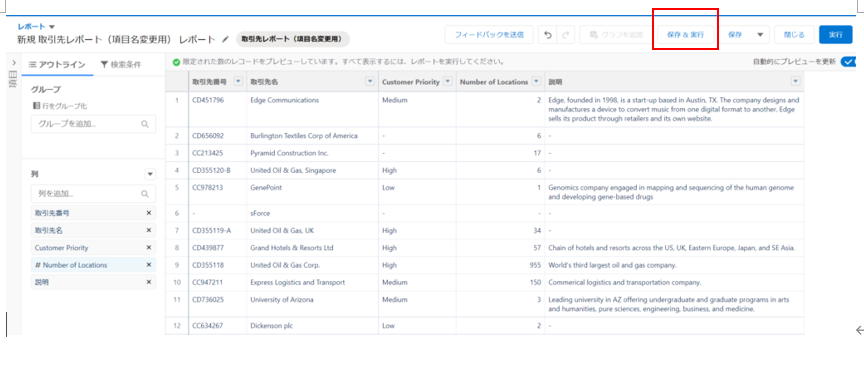This screenshot has height=370, width=864.
Task: Click locations value 955 cell
Action: [x=500, y=265]
